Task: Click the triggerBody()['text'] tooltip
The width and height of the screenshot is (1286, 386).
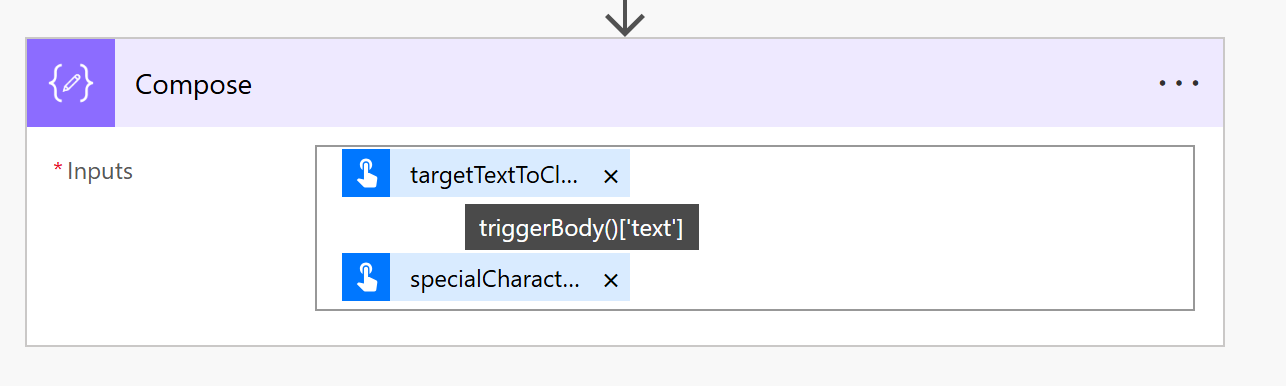Action: pos(581,228)
